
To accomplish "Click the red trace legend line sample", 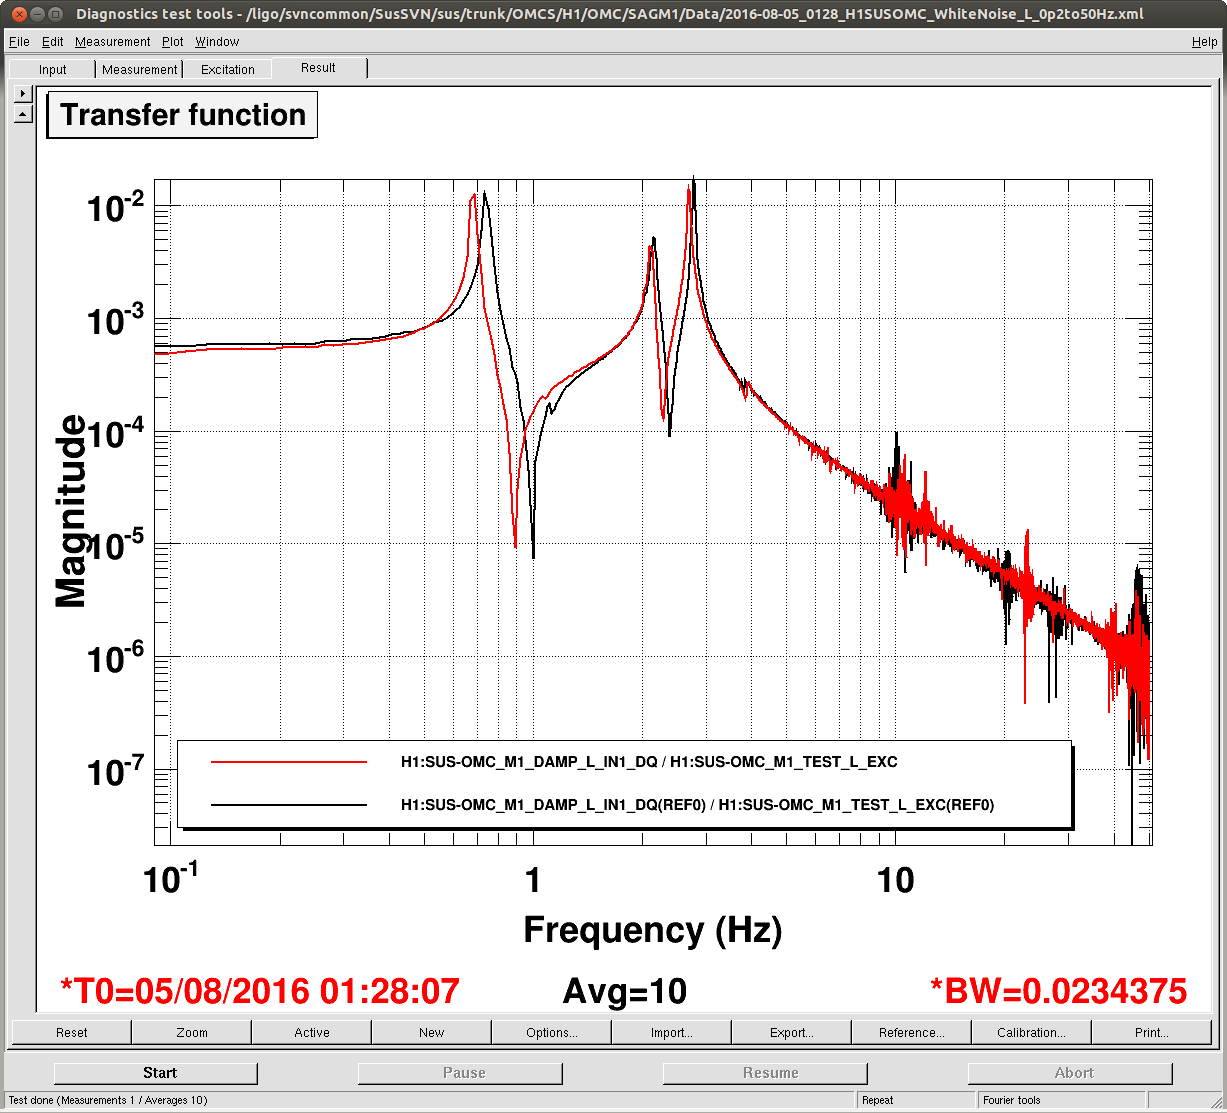I will (x=289, y=762).
